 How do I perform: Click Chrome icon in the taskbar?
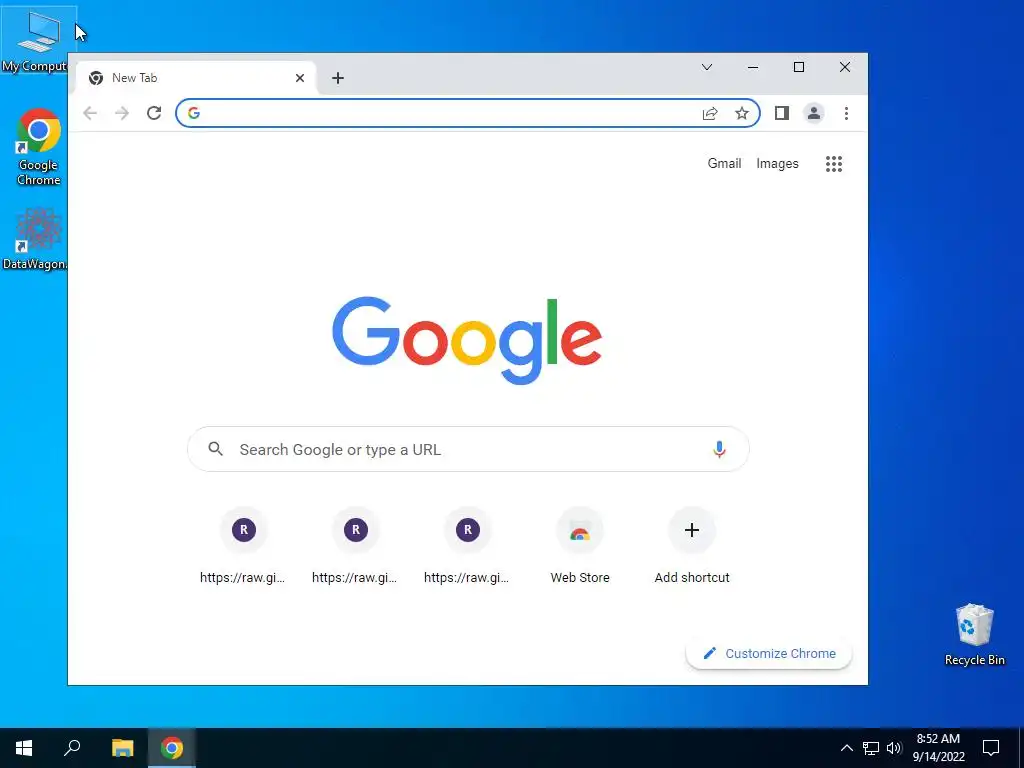pos(172,748)
